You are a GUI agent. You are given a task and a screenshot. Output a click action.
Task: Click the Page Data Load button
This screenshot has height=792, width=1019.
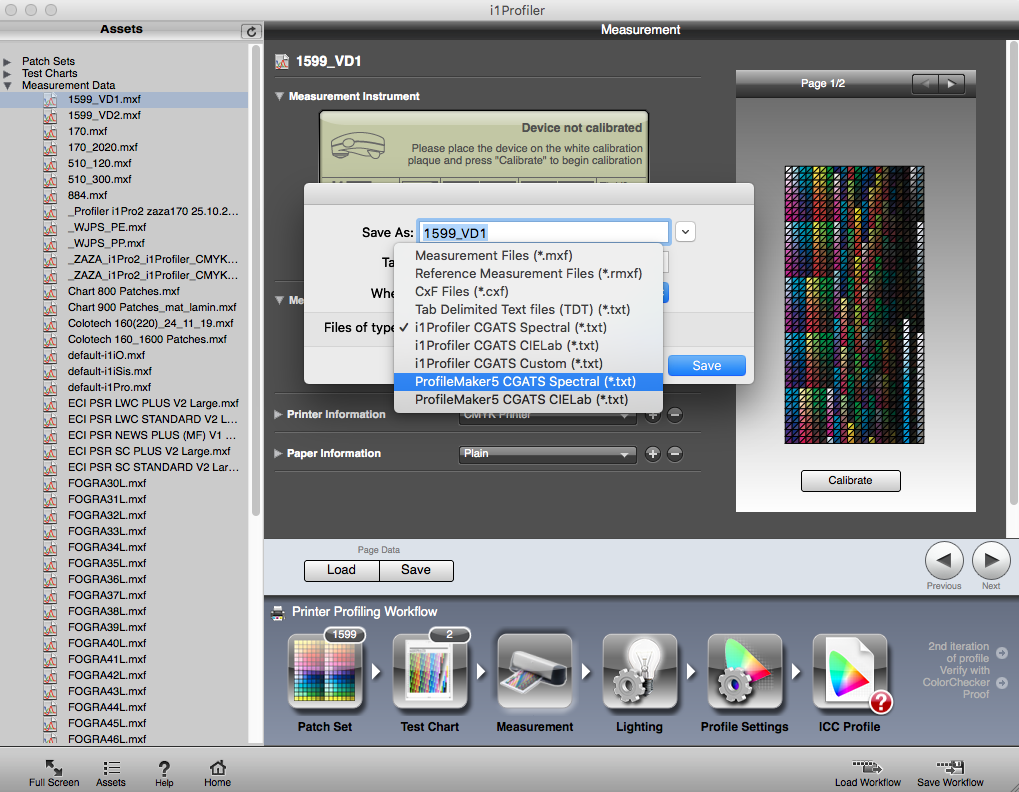pos(342,570)
